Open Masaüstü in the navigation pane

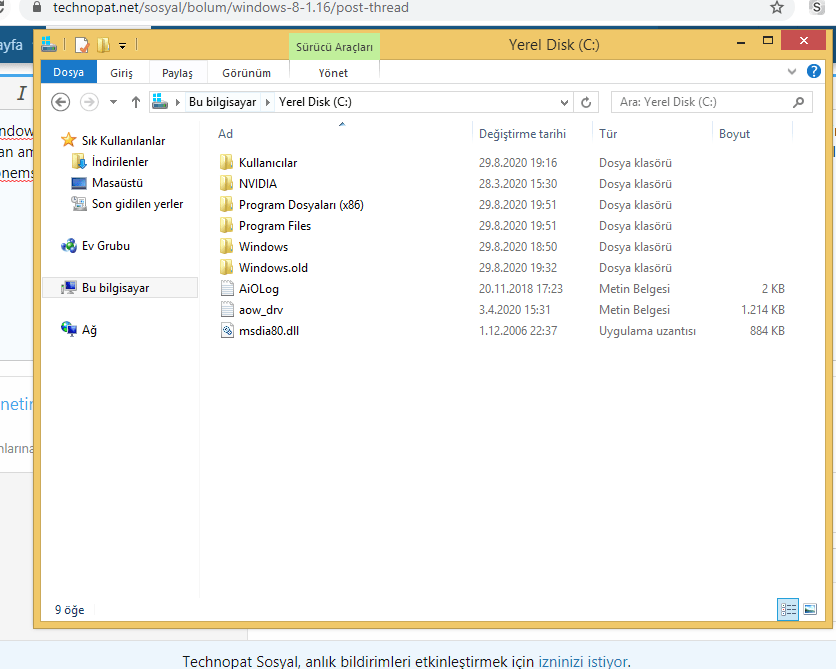tap(117, 183)
